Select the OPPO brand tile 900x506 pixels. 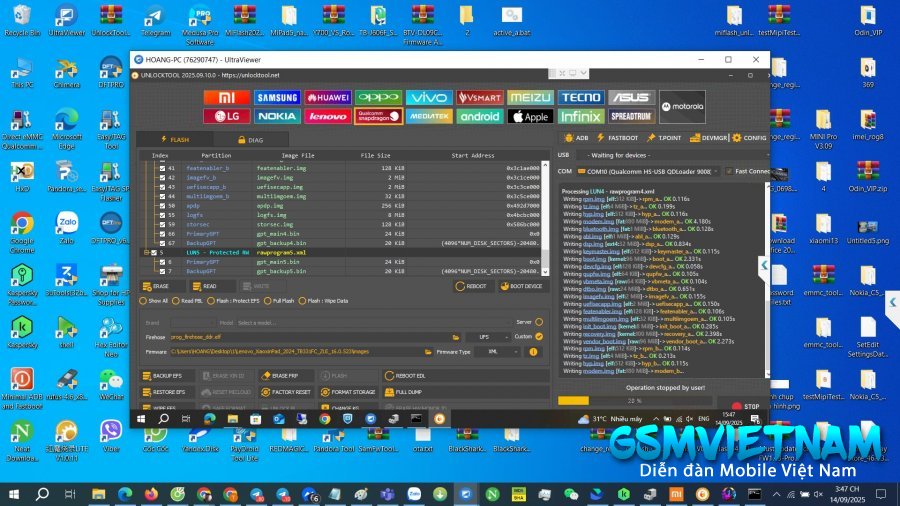point(378,98)
